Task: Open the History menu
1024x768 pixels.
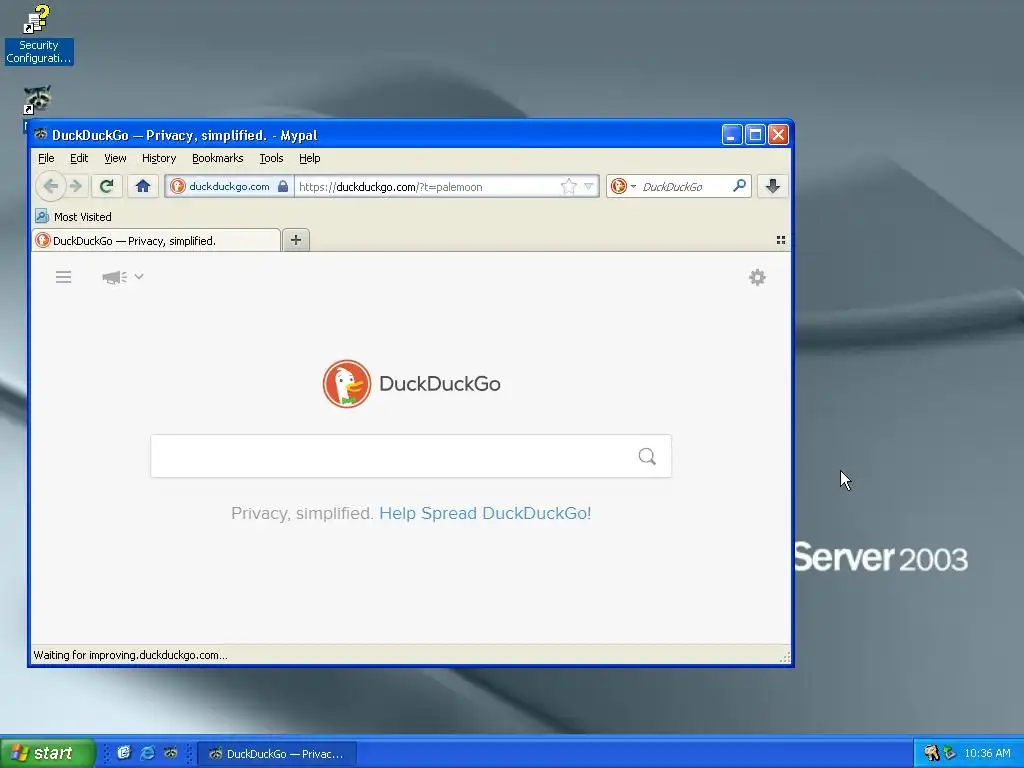Action: click(x=159, y=158)
